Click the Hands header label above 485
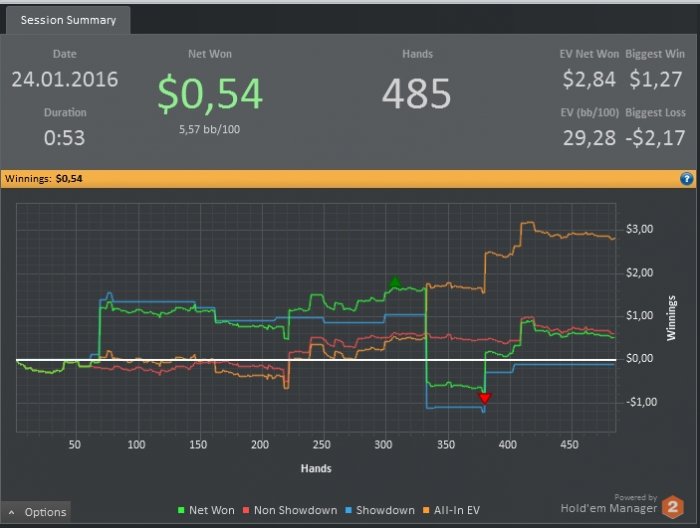 click(x=417, y=54)
